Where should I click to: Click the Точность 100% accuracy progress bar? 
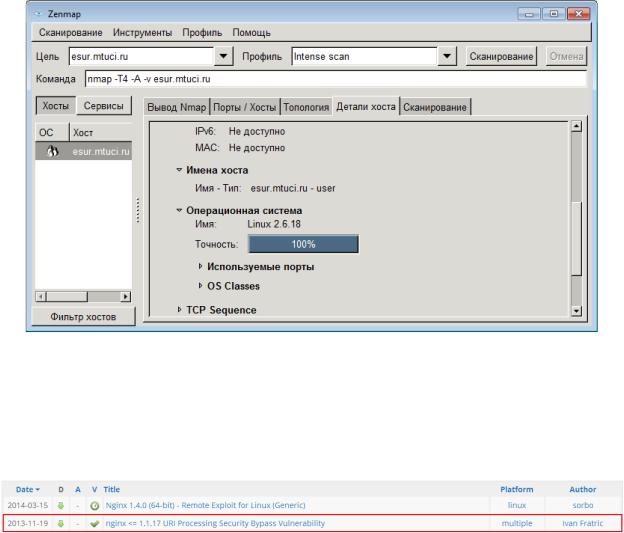(x=303, y=244)
